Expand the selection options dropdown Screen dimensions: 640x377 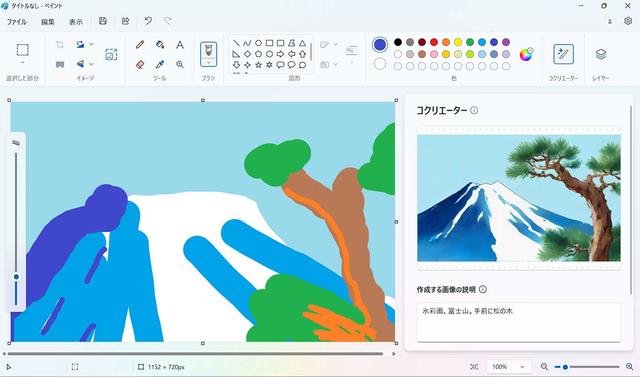point(22,62)
